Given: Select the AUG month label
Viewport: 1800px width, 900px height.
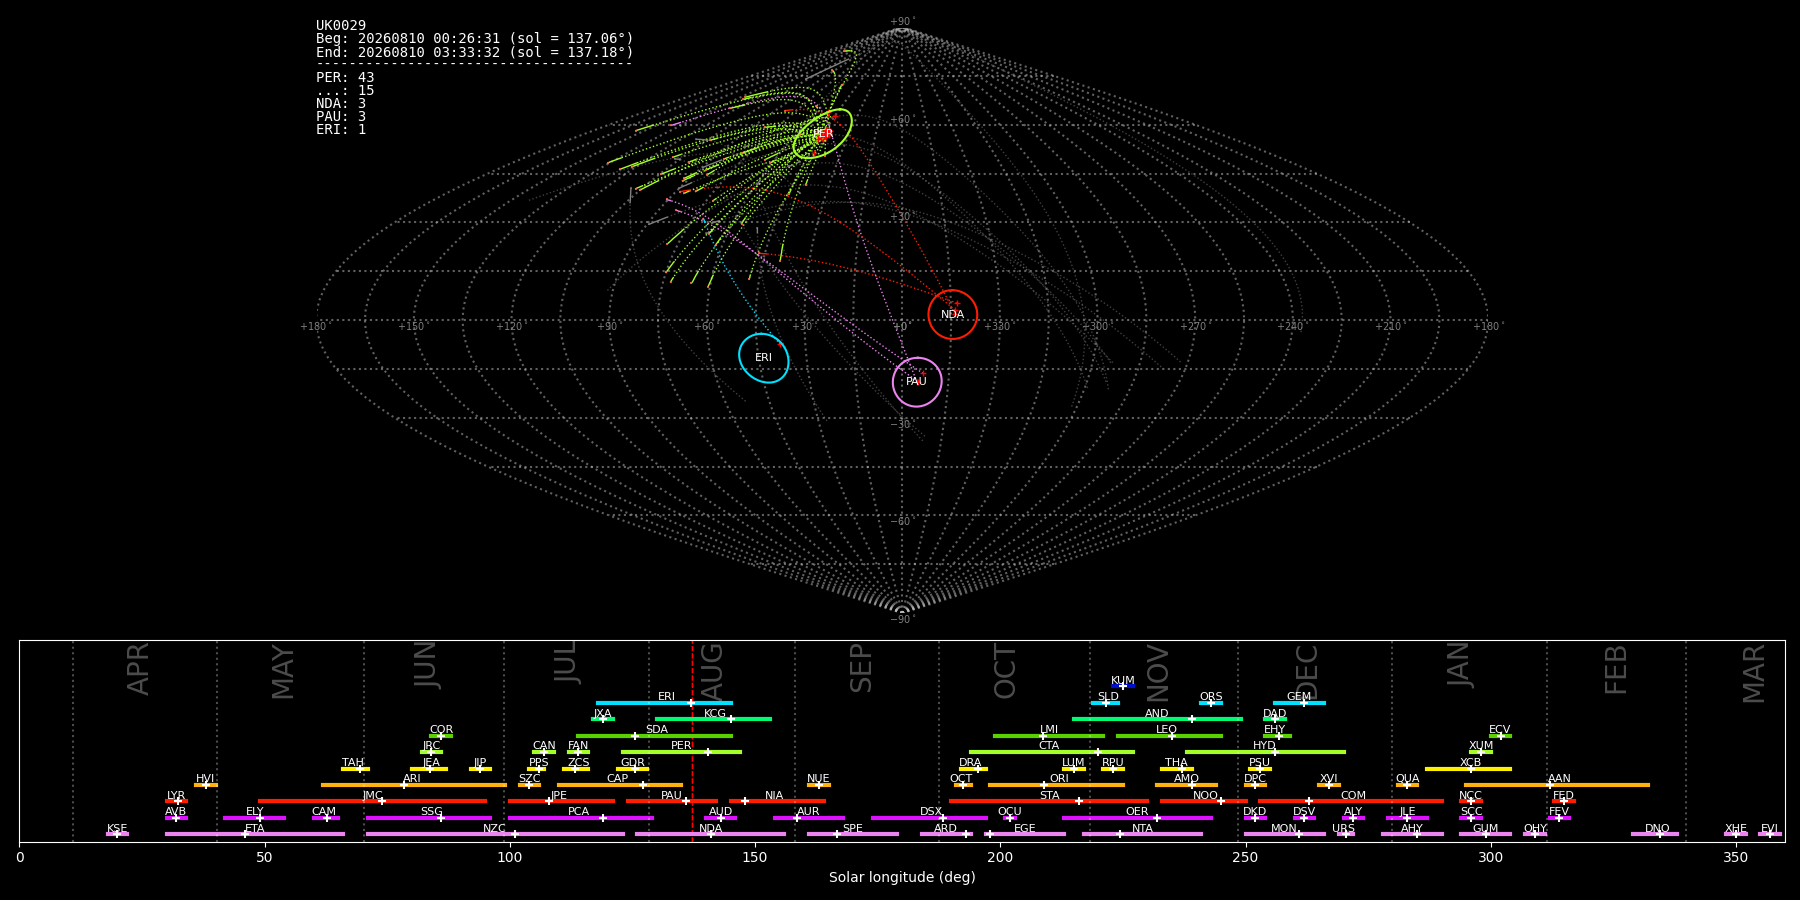Looking at the screenshot, I should click(712, 667).
